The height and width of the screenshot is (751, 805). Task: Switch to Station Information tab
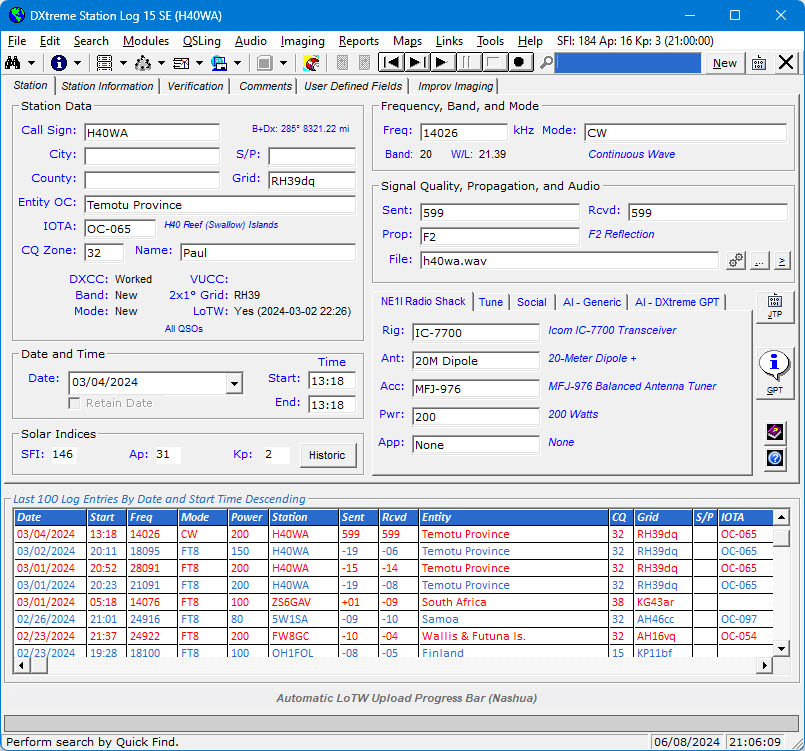pyautogui.click(x=107, y=86)
